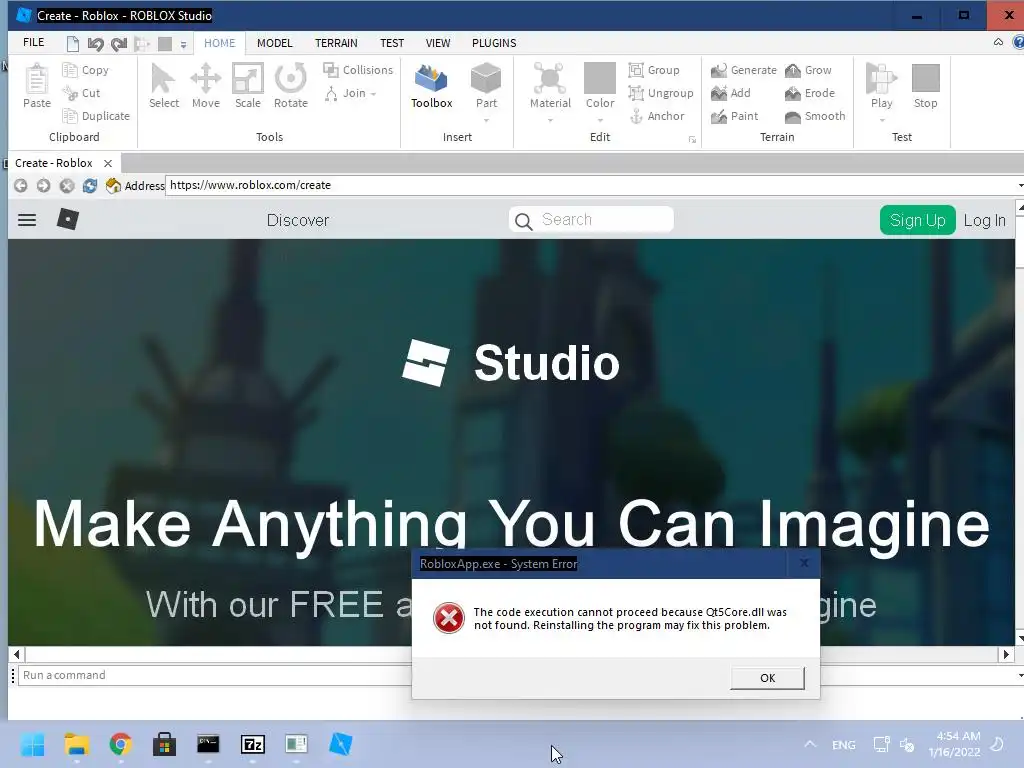
Task: Click the Log In link
Action: click(x=985, y=220)
